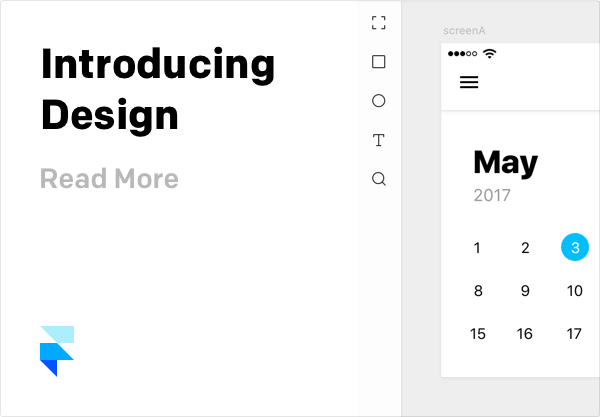Pick day 9 in the calendar
The height and width of the screenshot is (417, 600).
525,291
